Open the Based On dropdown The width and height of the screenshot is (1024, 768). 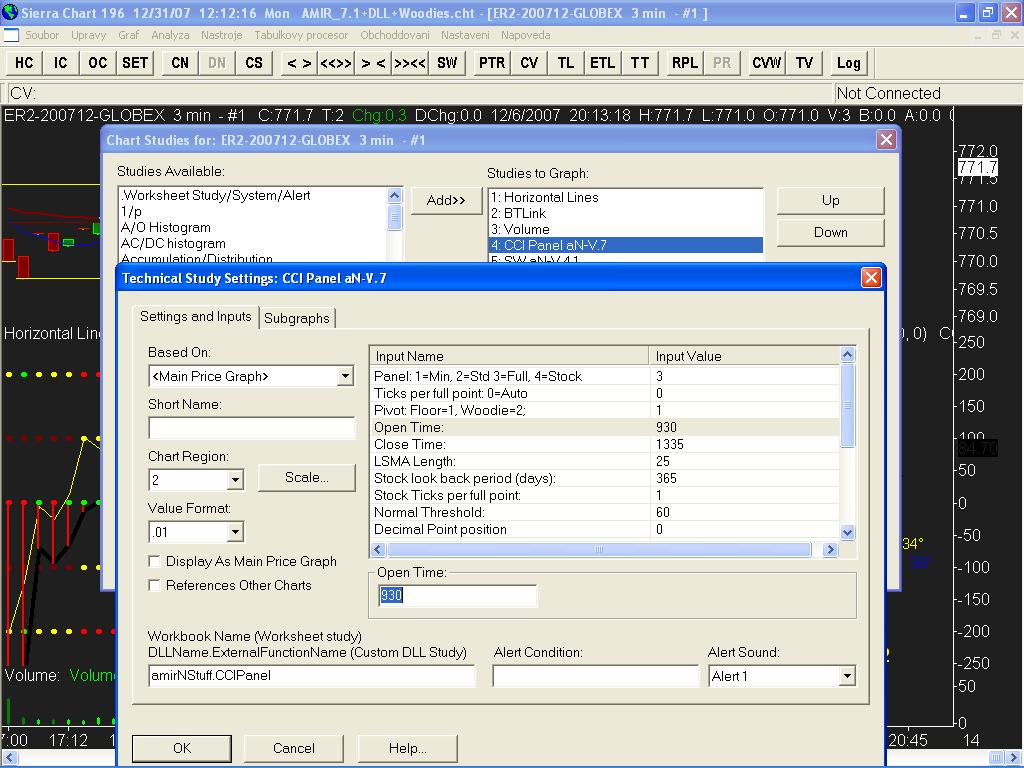(344, 376)
